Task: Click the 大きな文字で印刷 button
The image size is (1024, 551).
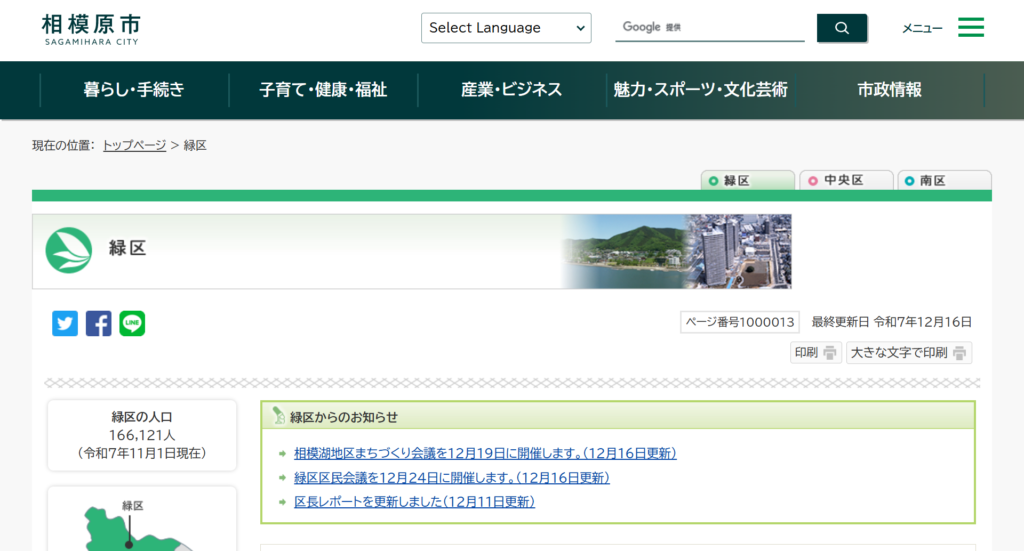Action: coord(908,353)
